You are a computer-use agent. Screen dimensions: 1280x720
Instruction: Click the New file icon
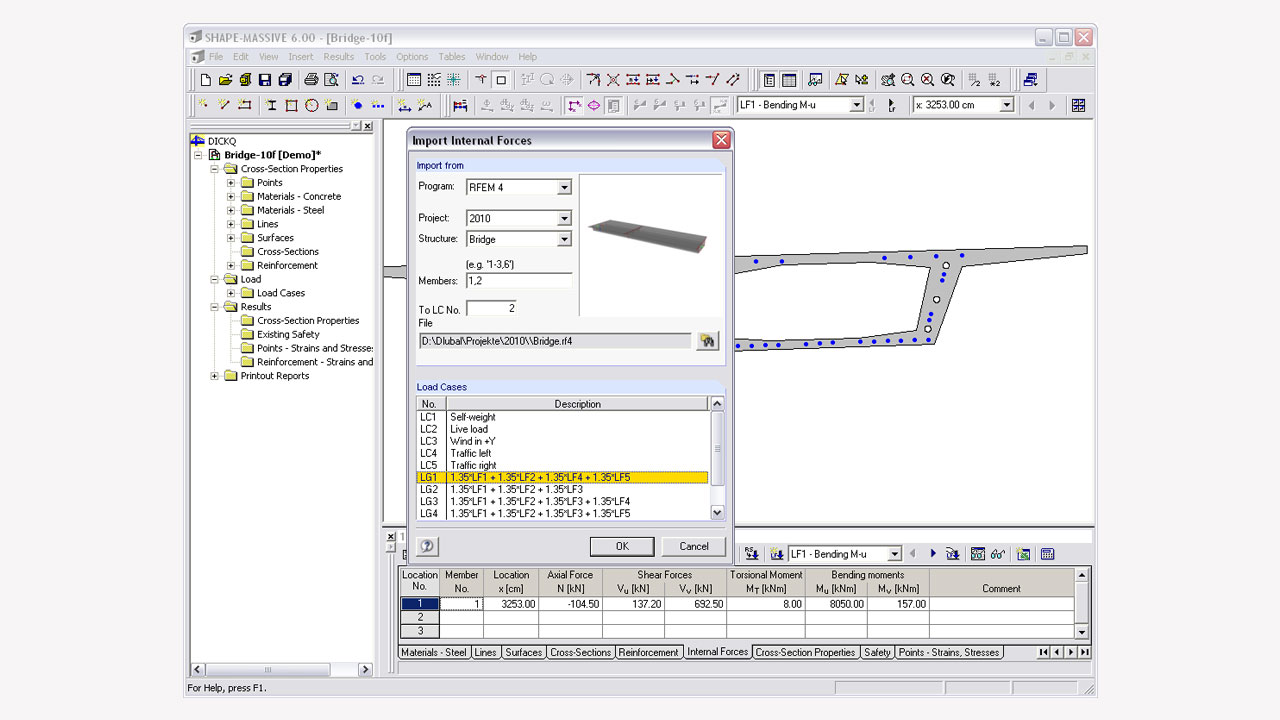(206, 80)
